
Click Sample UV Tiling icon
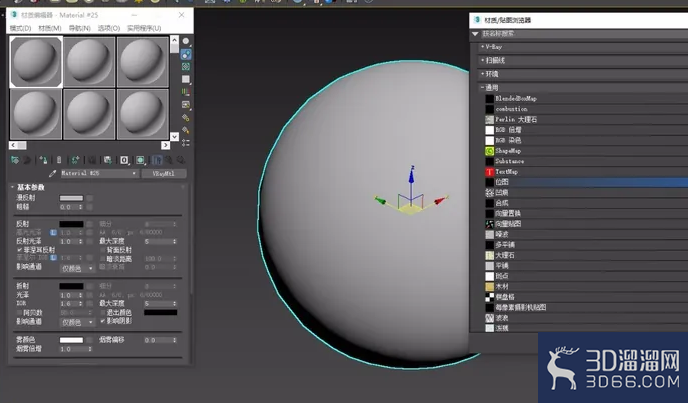click(186, 79)
